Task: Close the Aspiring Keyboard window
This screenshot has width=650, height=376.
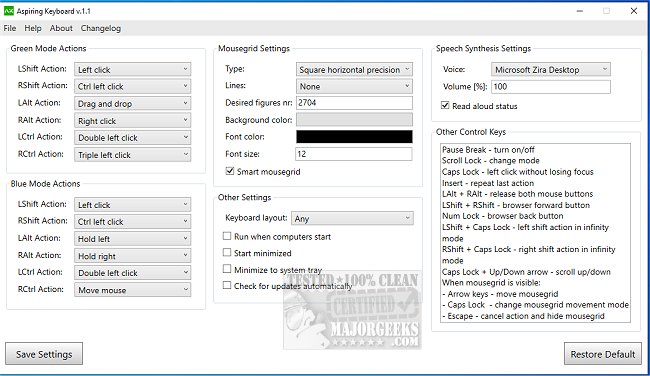Action: coord(633,11)
